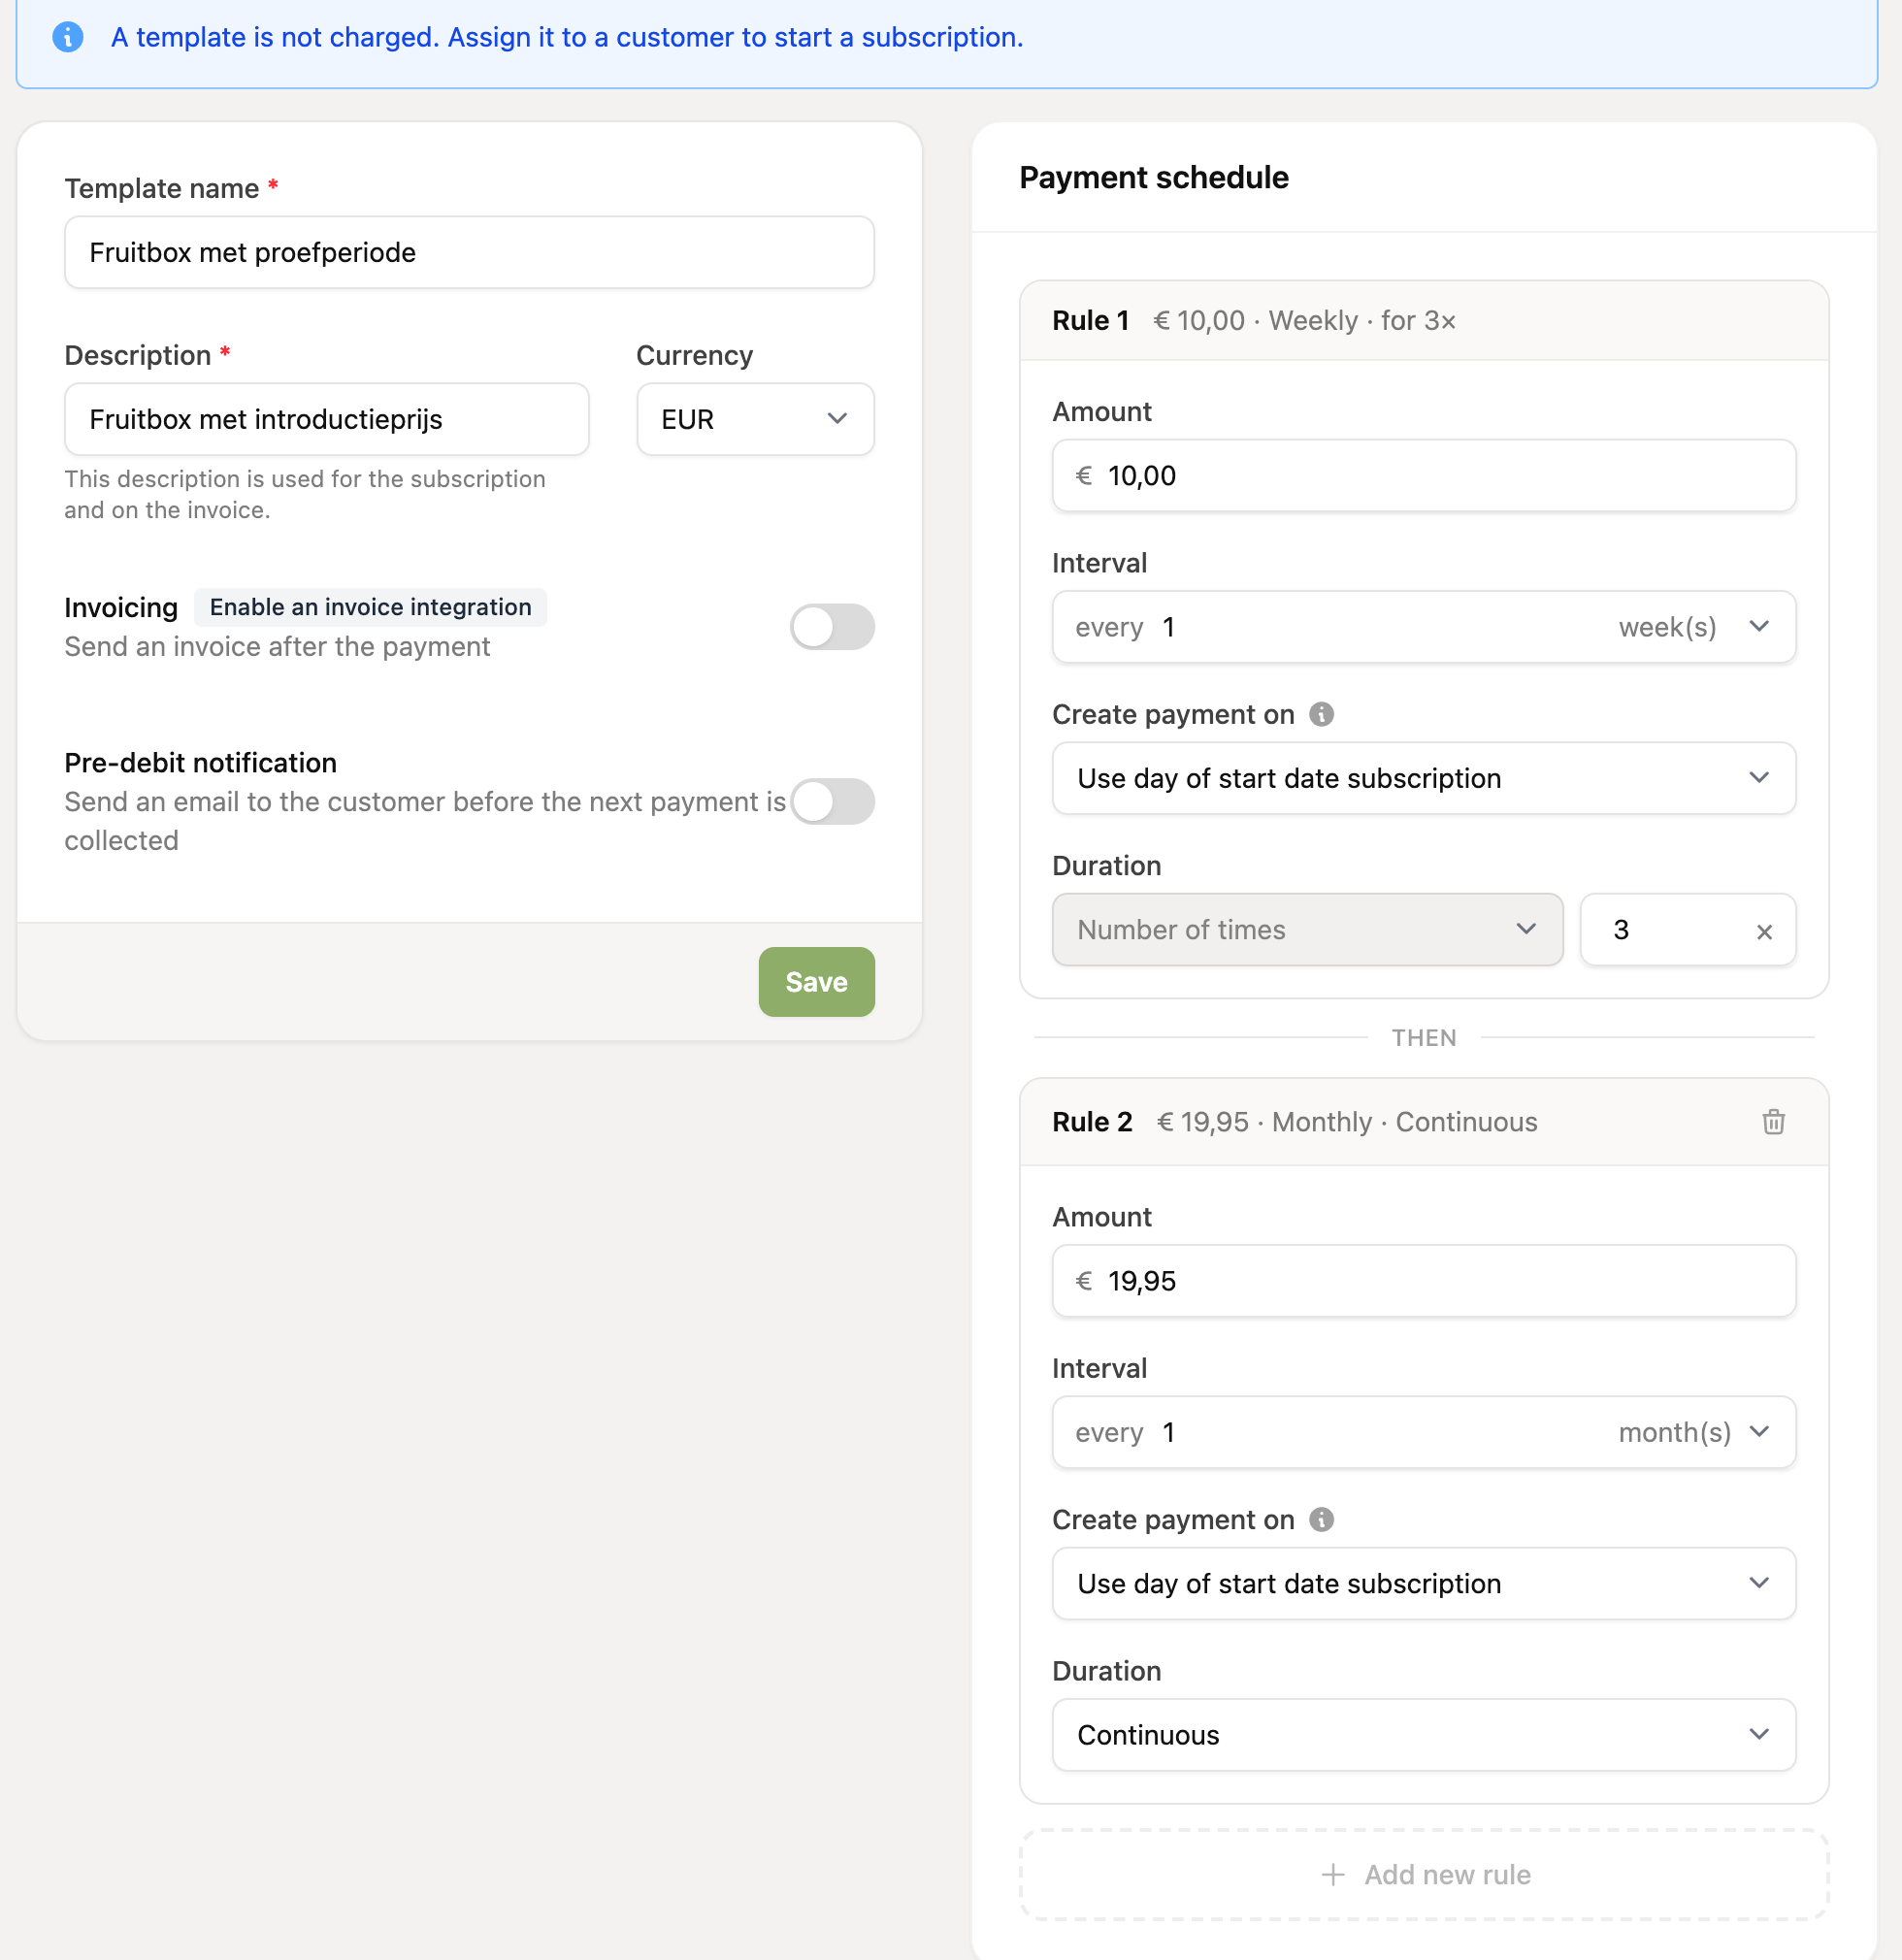The width and height of the screenshot is (1902, 1960).
Task: Edit Rule 2 interval number field
Action: tap(1380, 1432)
